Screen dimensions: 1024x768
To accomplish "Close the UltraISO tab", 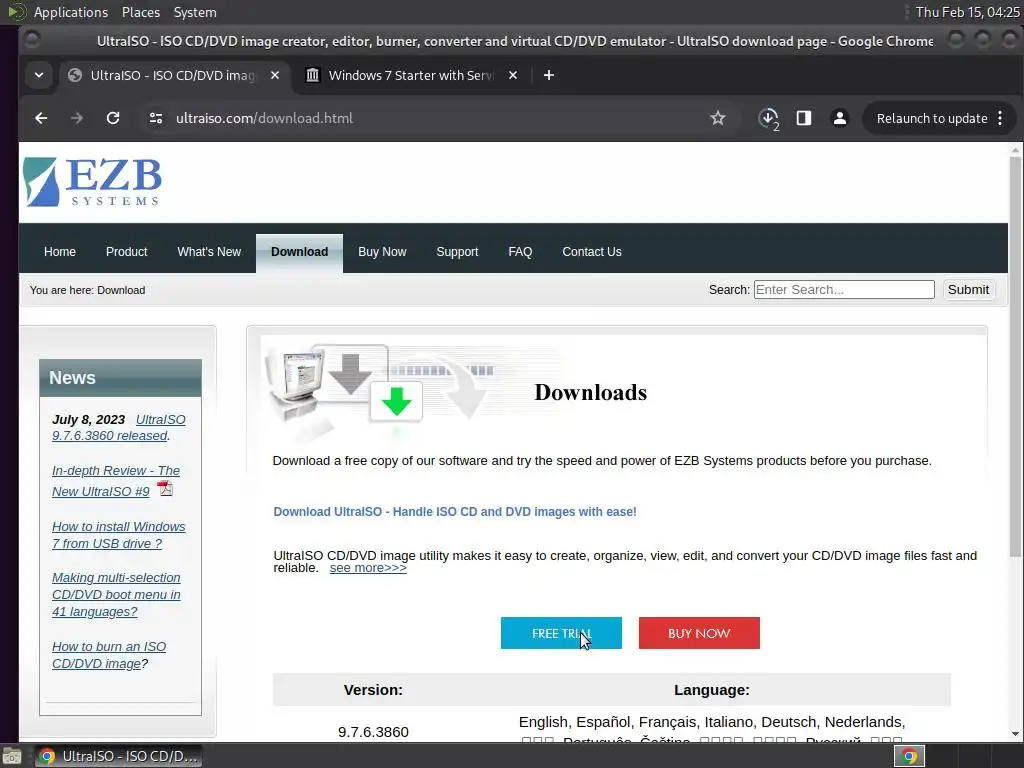I will click(x=275, y=75).
